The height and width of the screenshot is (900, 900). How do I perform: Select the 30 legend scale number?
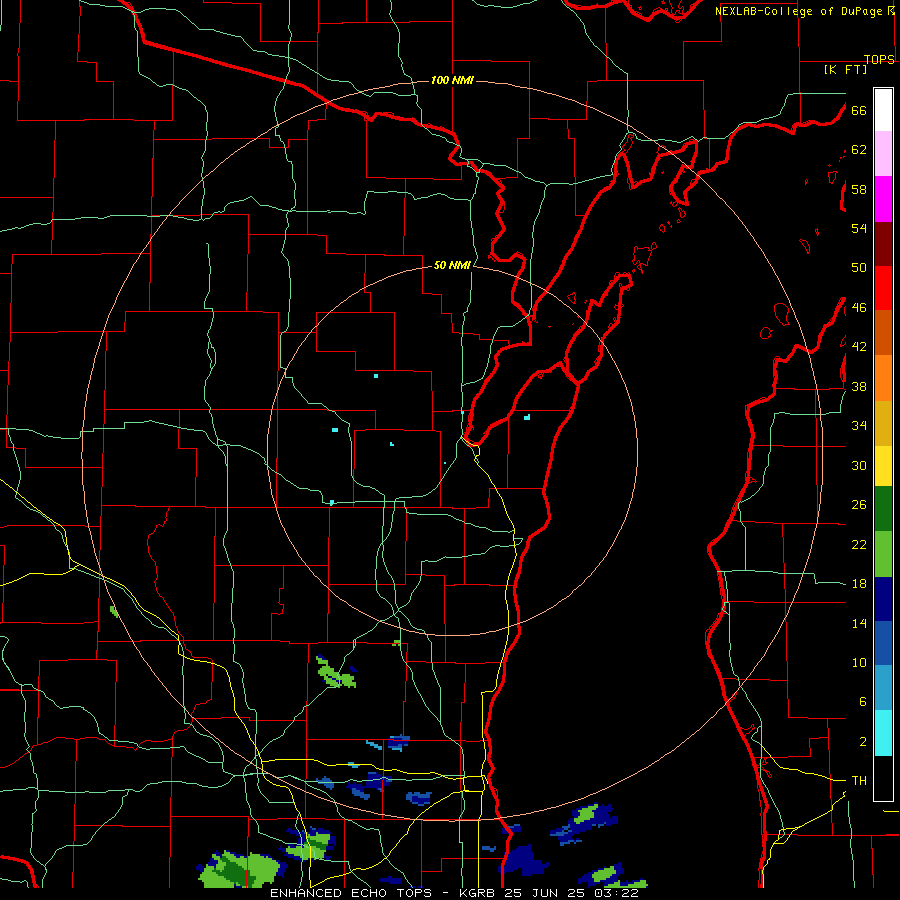[859, 465]
